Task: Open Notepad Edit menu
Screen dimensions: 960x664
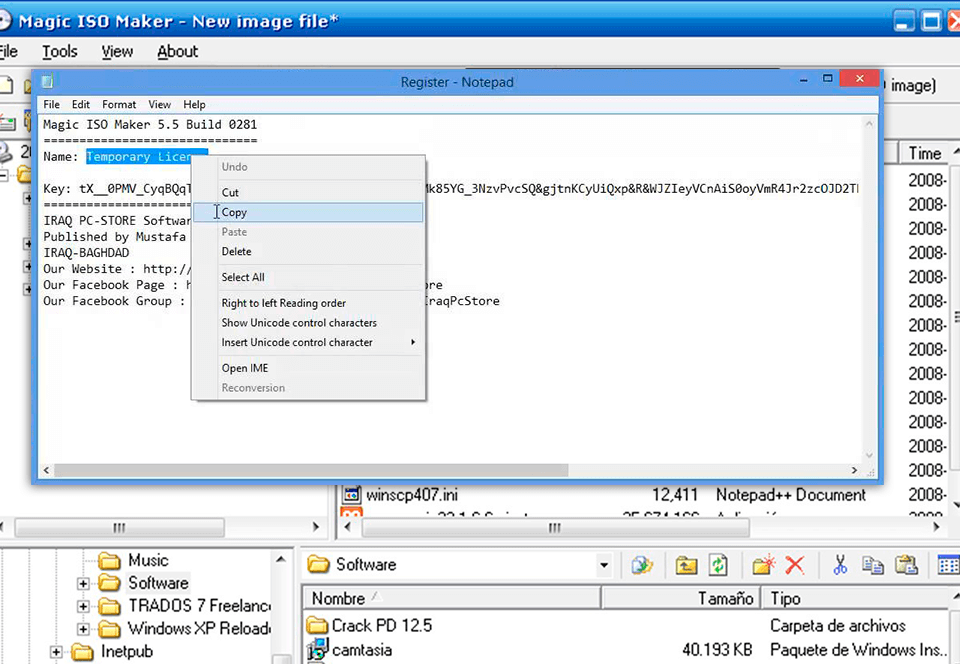Action: click(80, 105)
